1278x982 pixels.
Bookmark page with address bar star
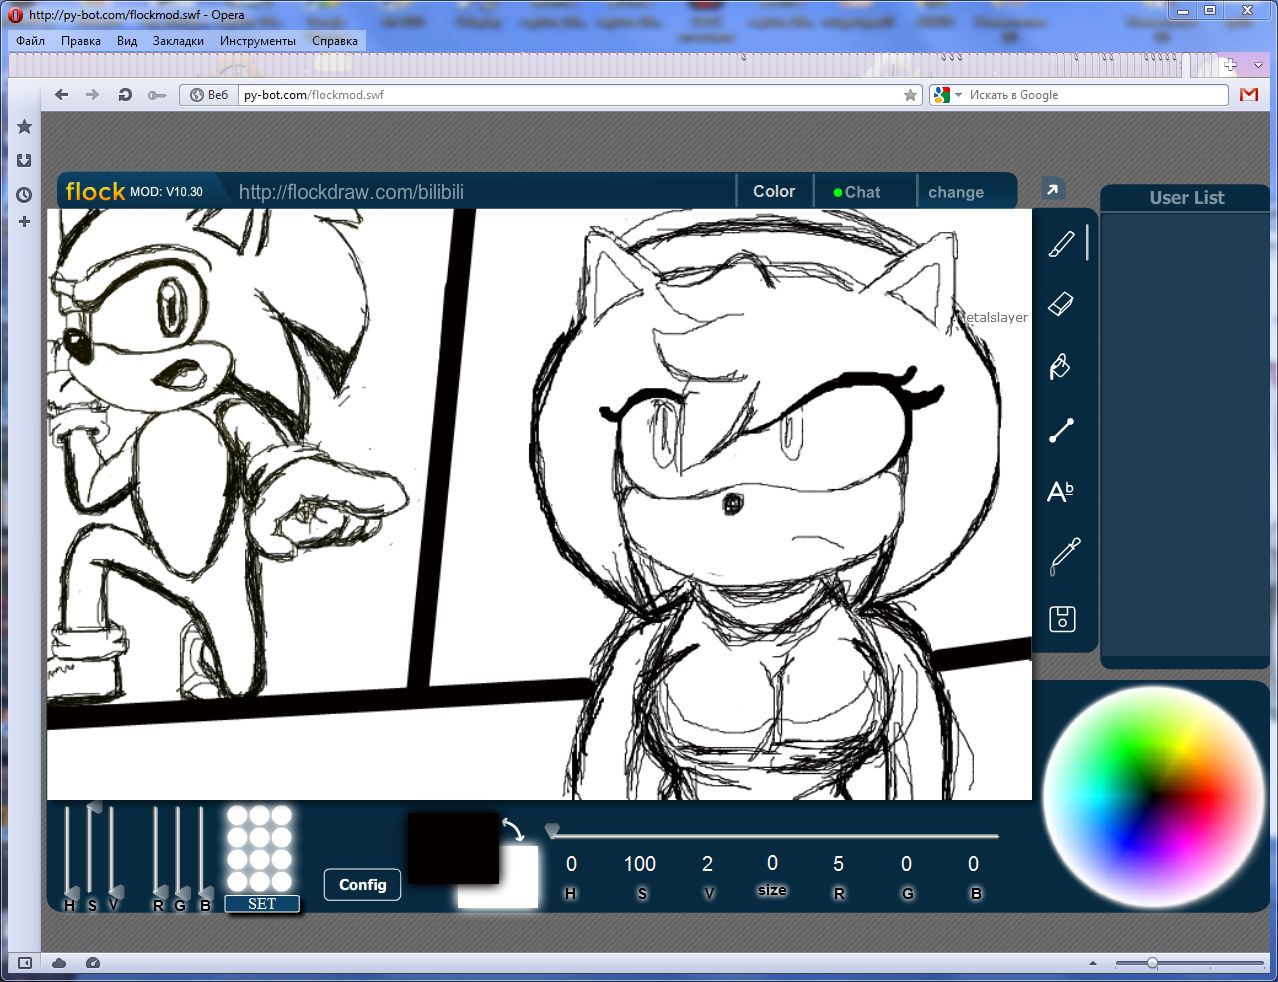coord(910,95)
